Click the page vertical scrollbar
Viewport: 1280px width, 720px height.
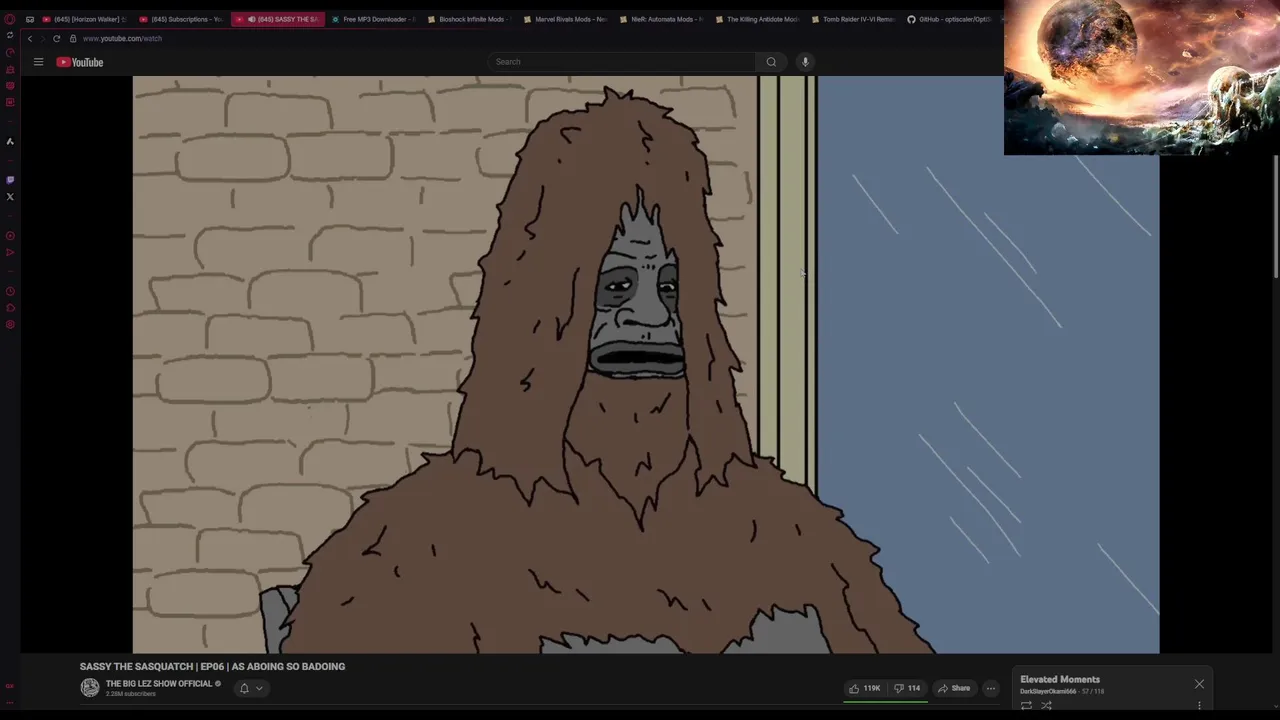[1275, 215]
